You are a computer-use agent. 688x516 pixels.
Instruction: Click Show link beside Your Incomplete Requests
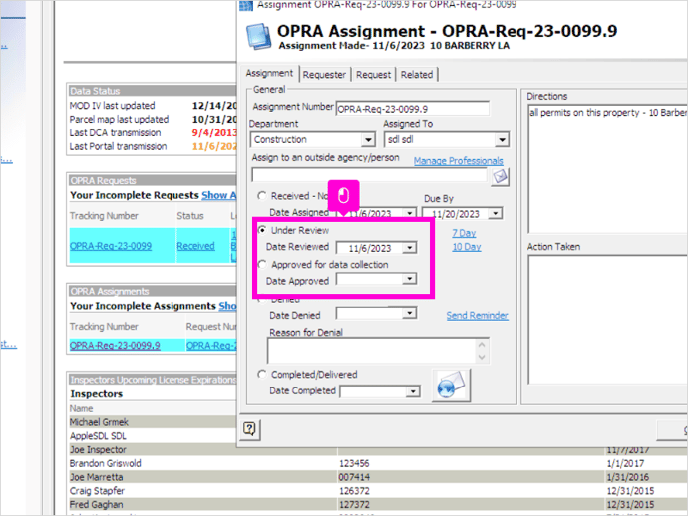(x=219, y=195)
